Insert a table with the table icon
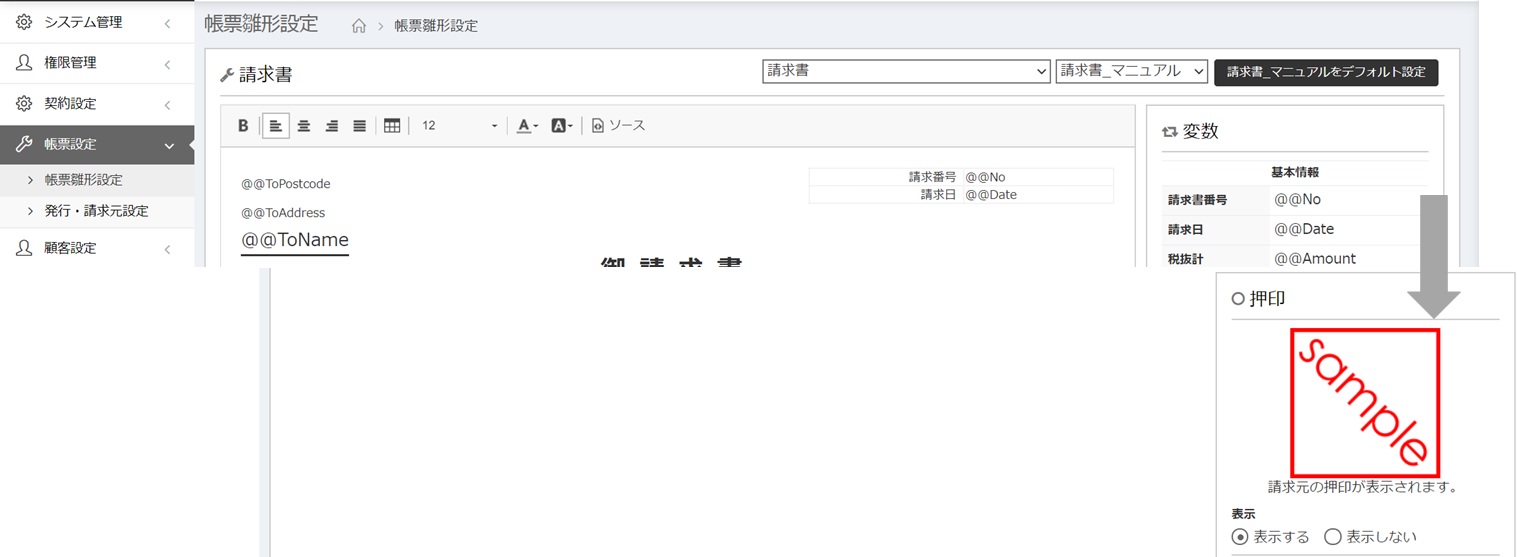The image size is (1517, 557). coord(392,126)
